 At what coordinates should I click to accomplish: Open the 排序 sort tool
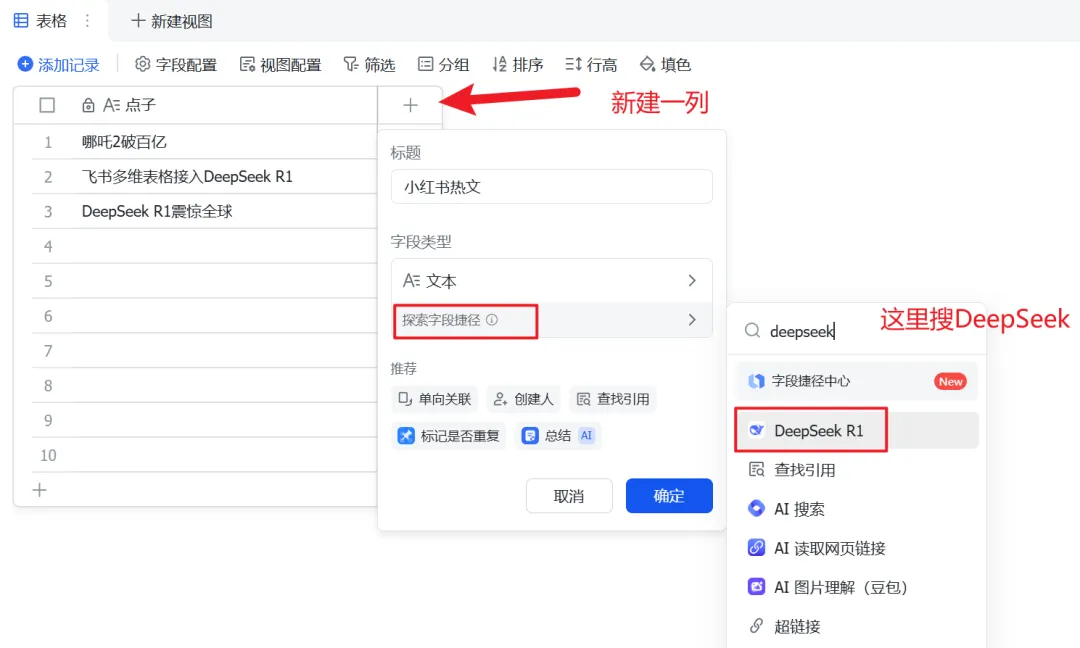click(518, 65)
